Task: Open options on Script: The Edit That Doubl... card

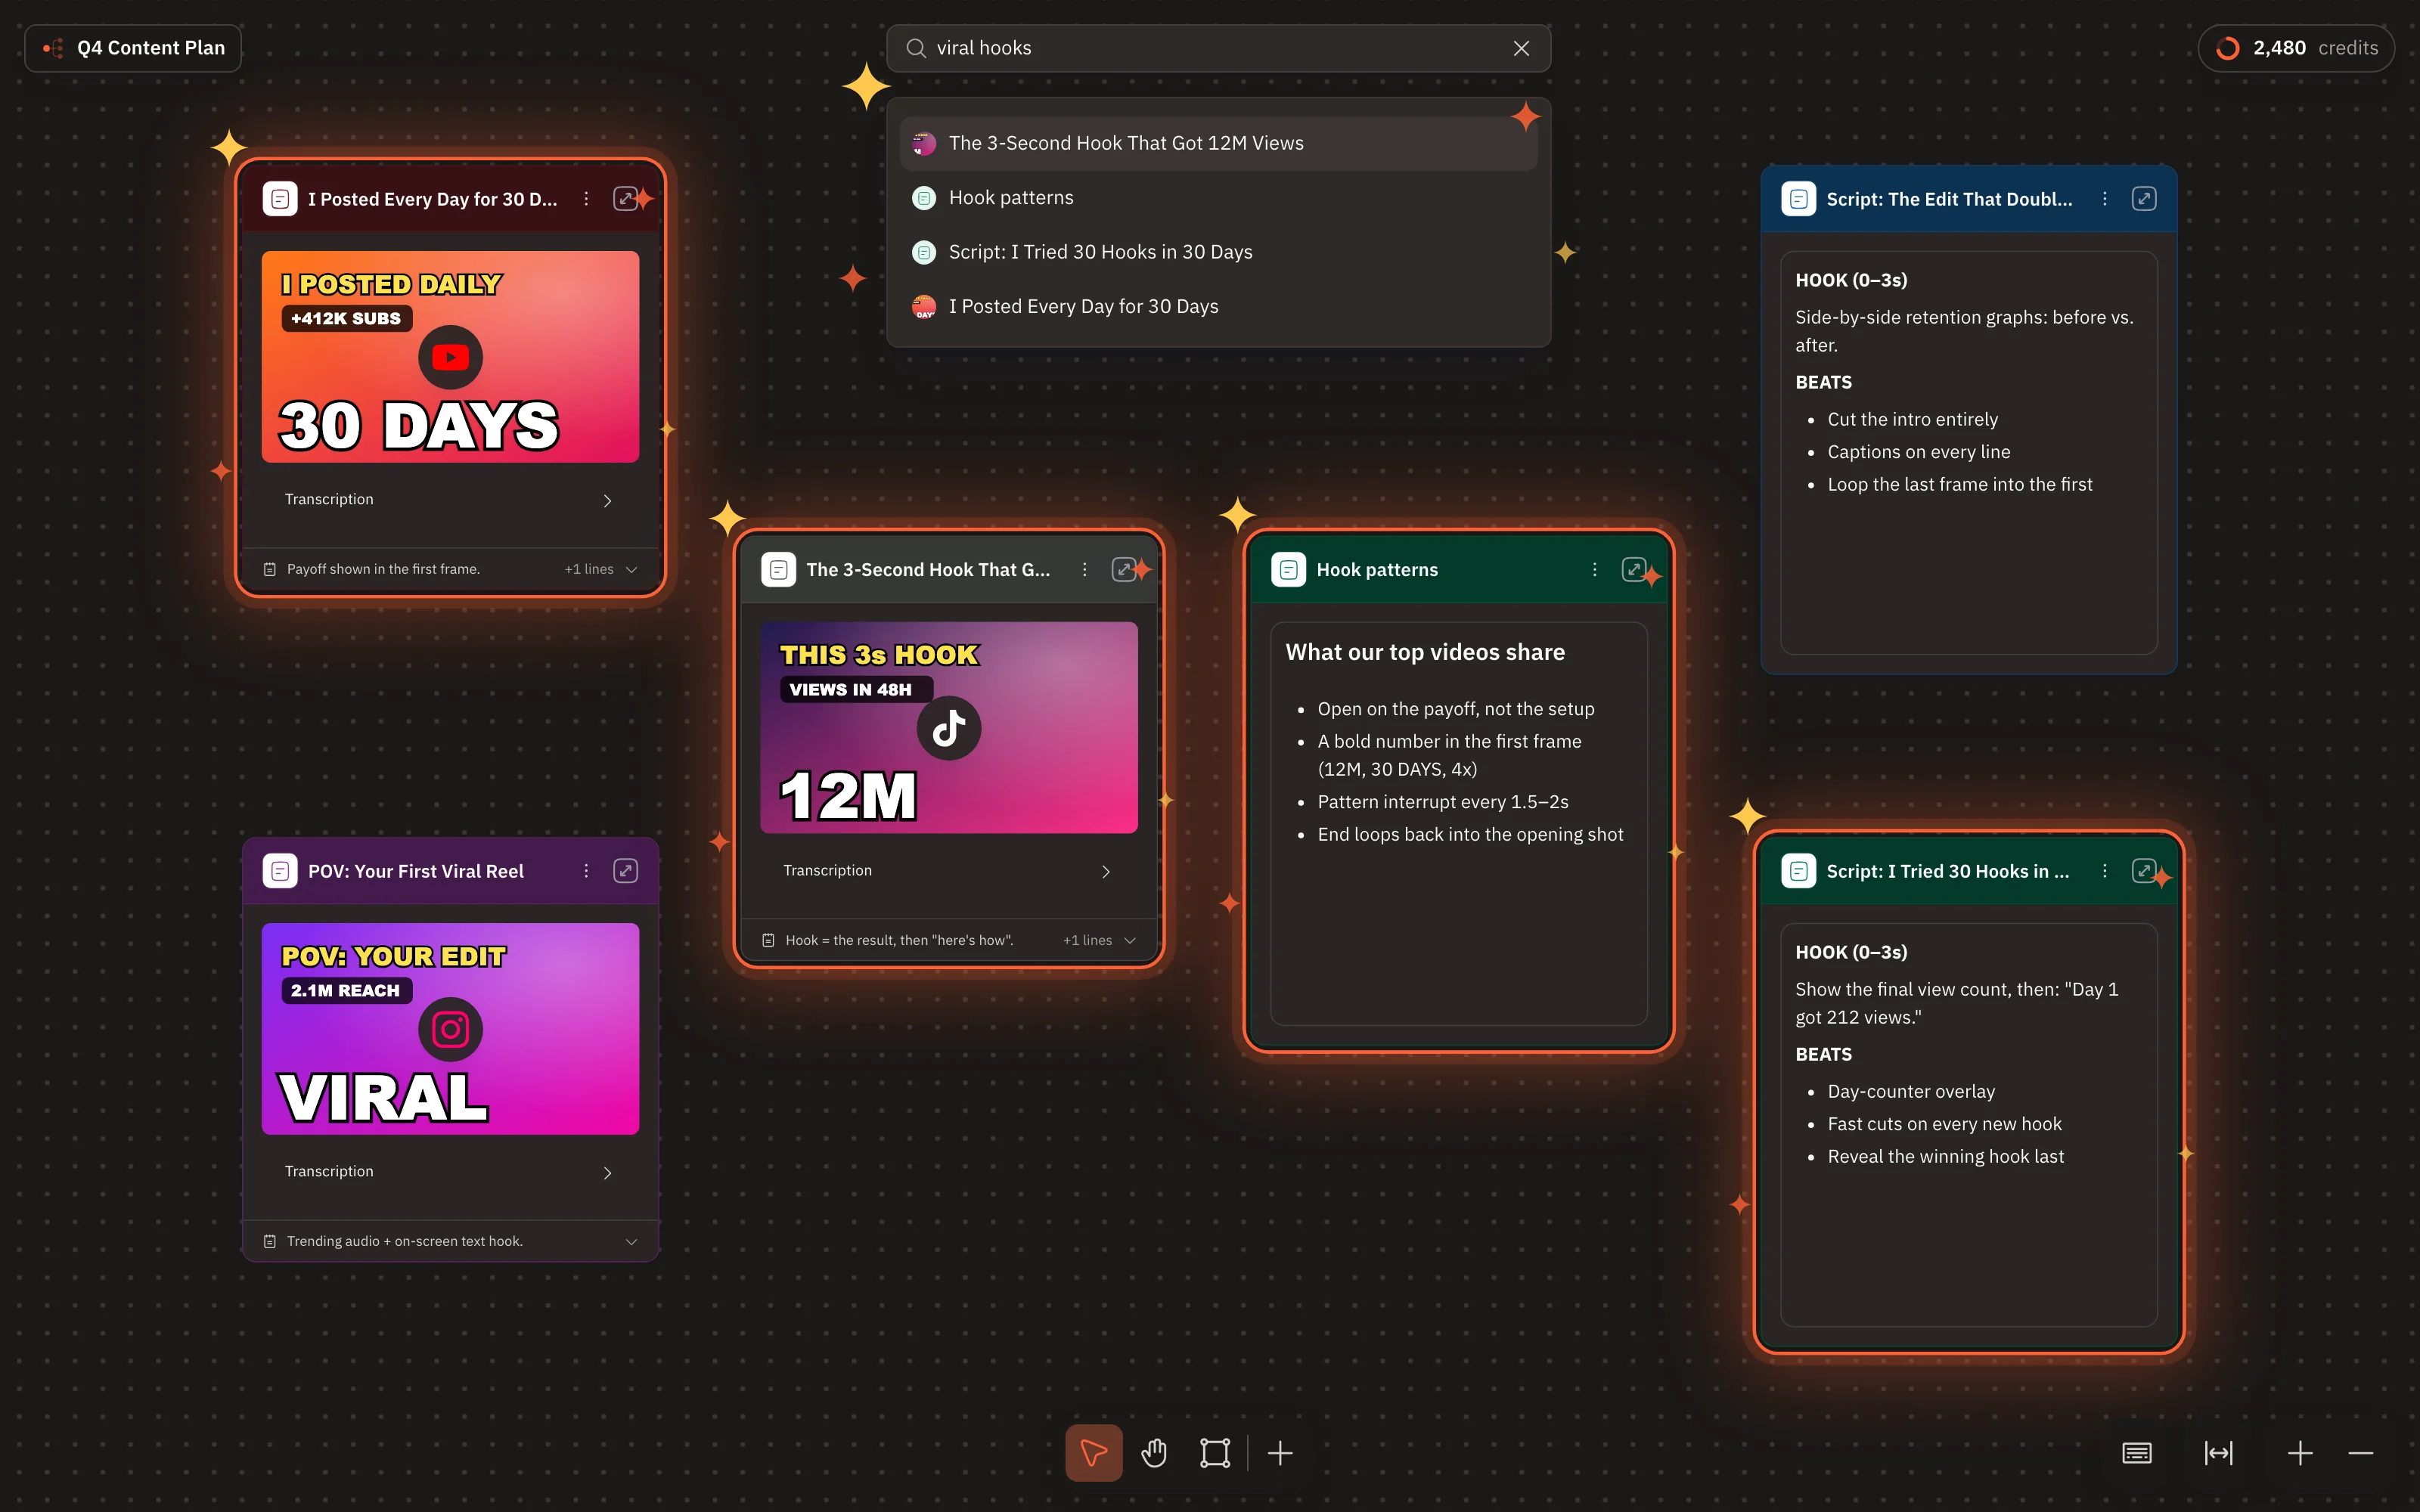Action: tap(2104, 199)
